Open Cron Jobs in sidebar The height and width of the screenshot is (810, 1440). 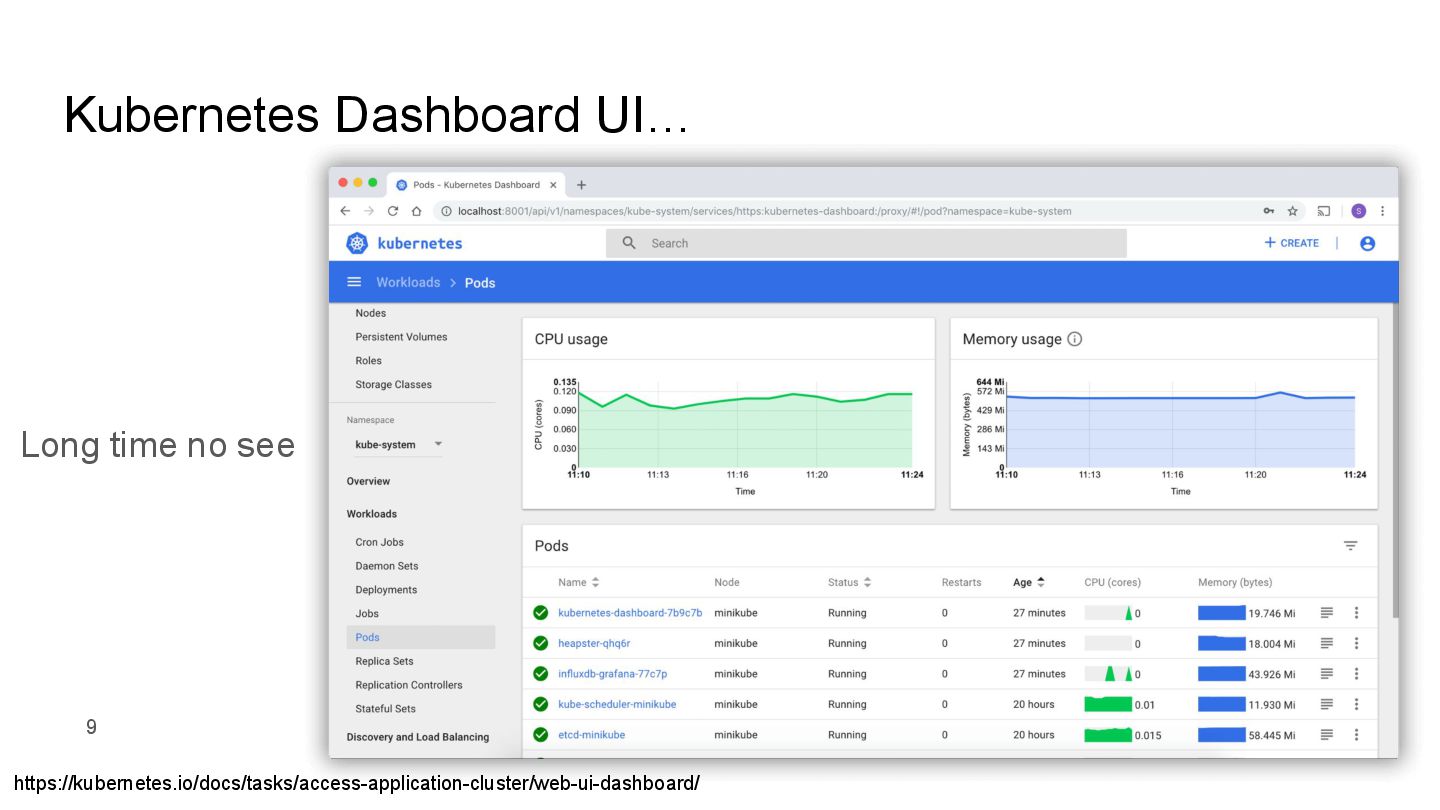[379, 542]
